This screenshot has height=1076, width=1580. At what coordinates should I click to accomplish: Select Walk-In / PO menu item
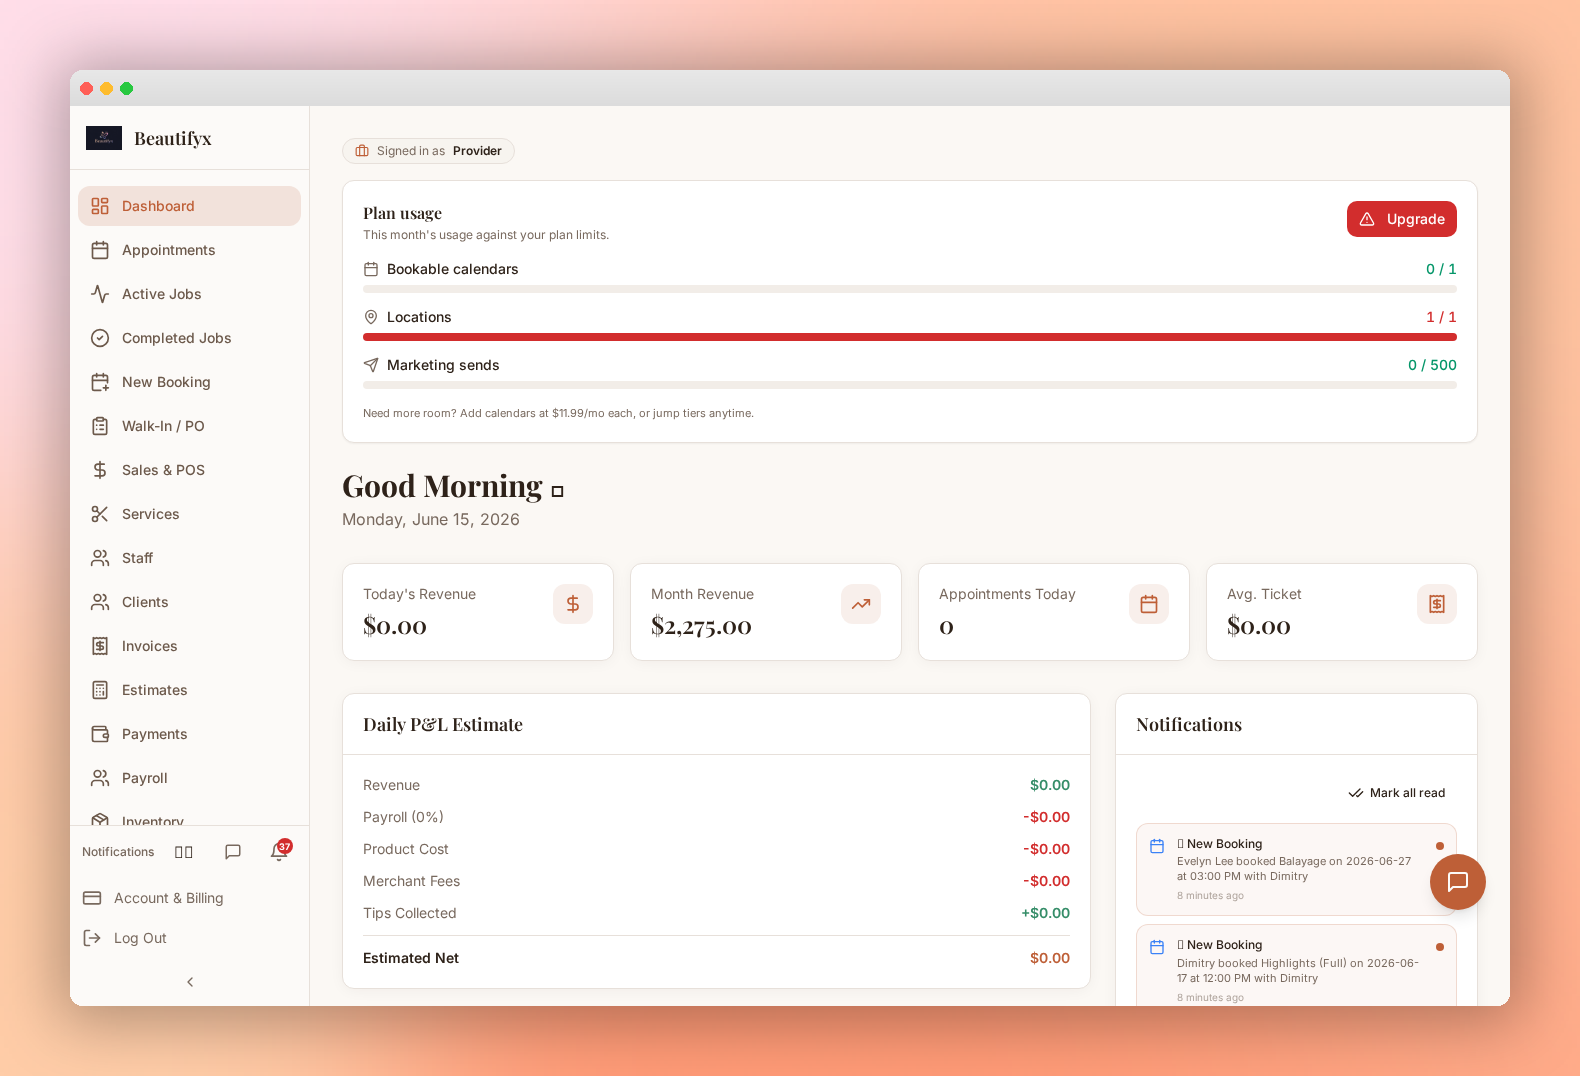pyautogui.click(x=189, y=426)
